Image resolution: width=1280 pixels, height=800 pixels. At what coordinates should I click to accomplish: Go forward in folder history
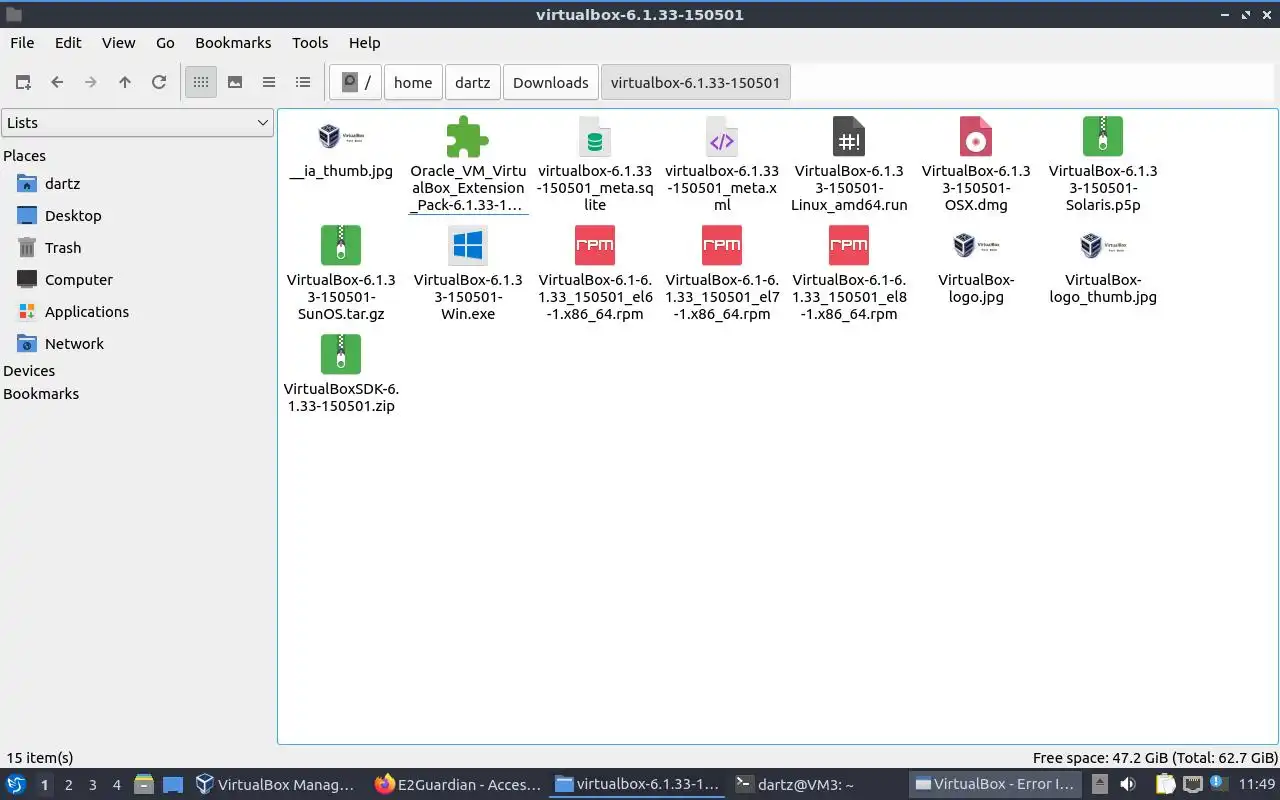91,82
